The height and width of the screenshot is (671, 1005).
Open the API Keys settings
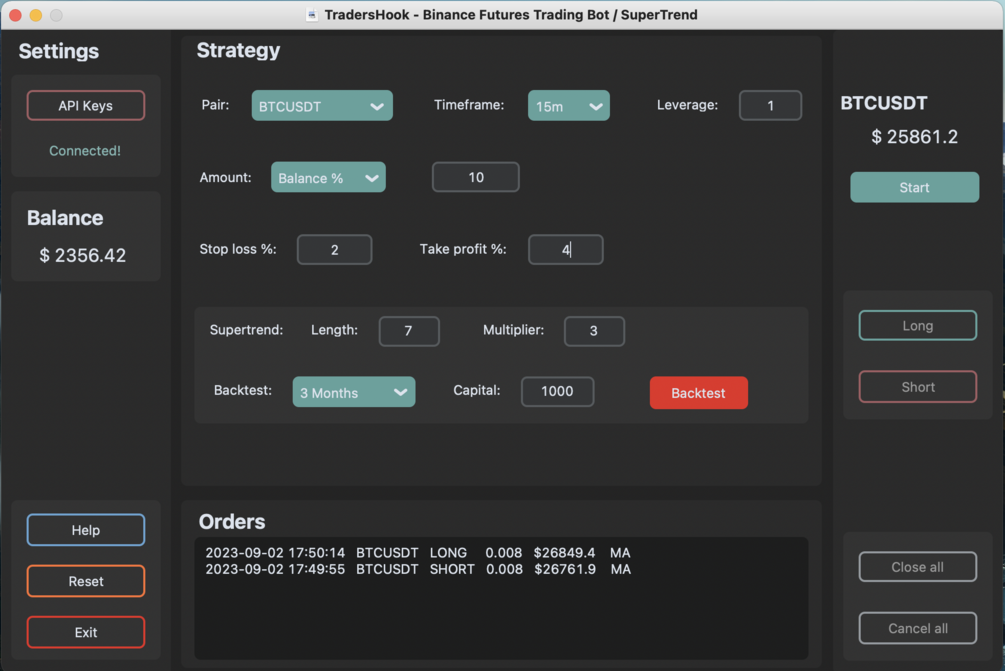(85, 106)
